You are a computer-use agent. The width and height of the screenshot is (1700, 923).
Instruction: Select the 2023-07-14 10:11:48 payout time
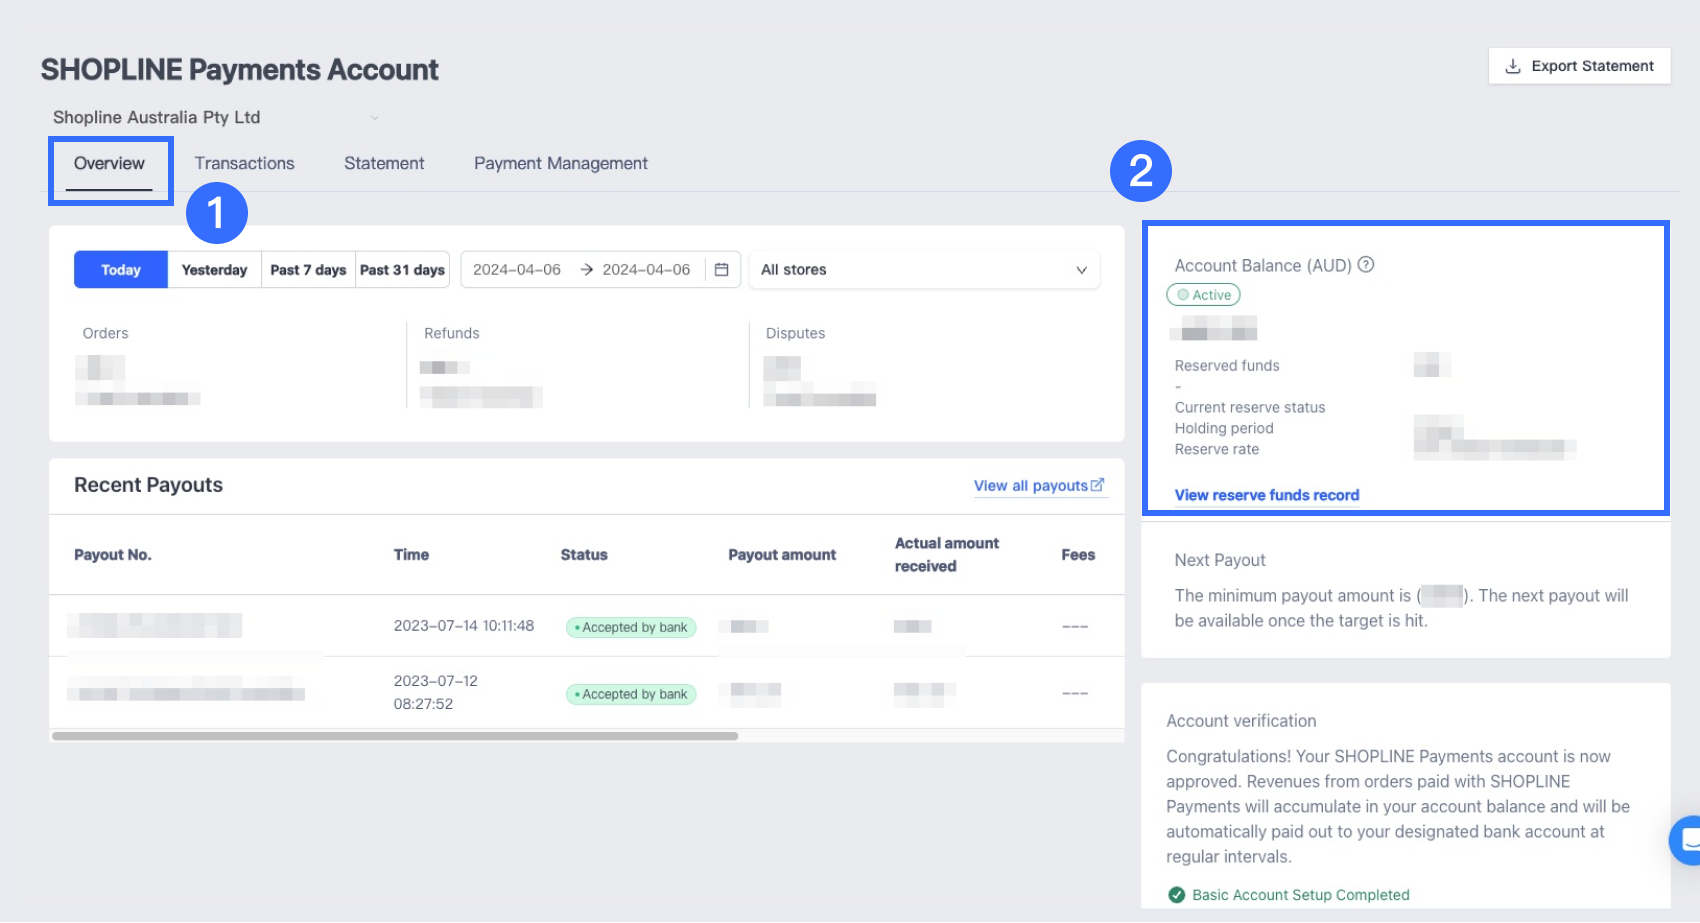(464, 626)
